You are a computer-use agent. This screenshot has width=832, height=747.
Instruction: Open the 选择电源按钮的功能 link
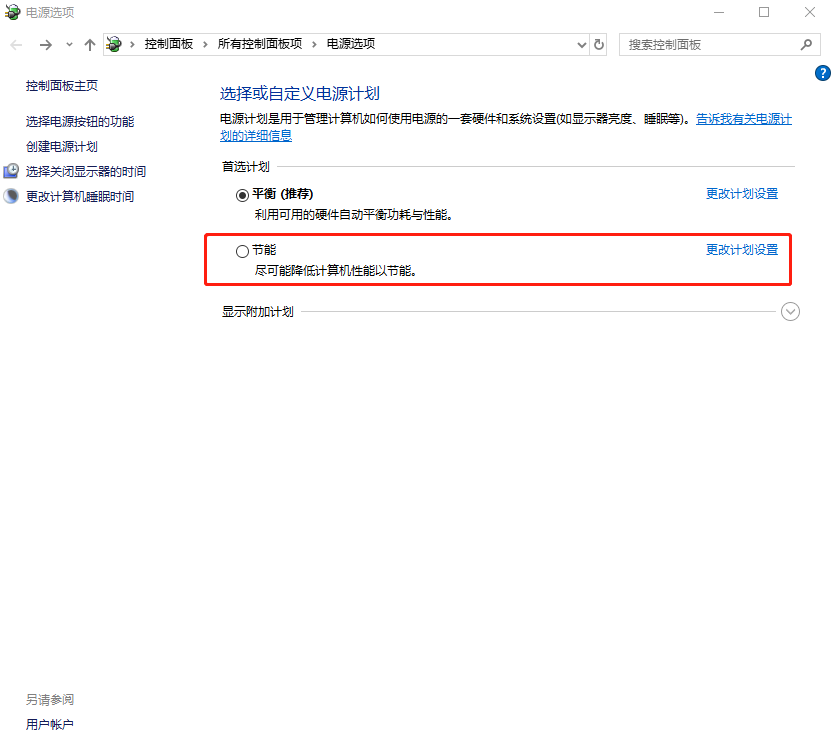pos(79,122)
